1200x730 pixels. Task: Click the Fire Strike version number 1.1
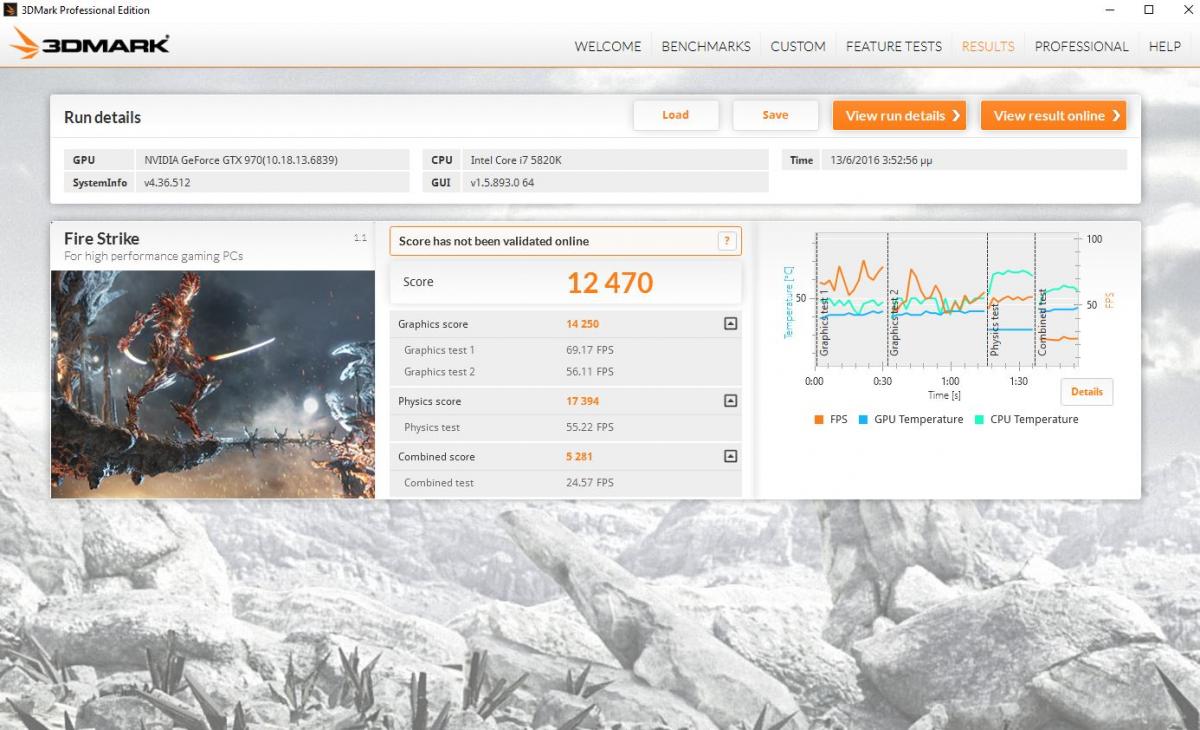(361, 238)
